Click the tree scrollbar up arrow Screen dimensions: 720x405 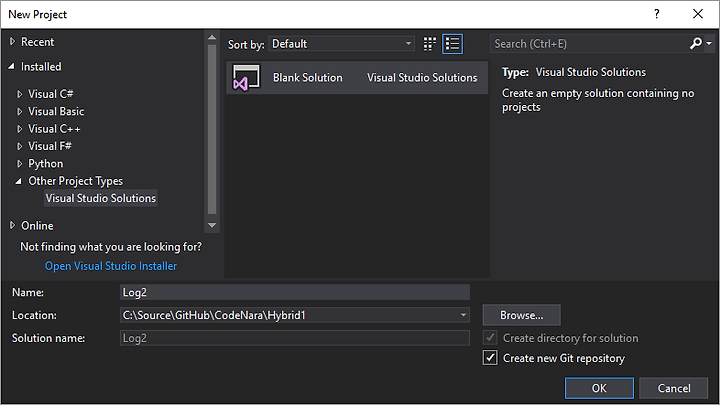click(212, 37)
